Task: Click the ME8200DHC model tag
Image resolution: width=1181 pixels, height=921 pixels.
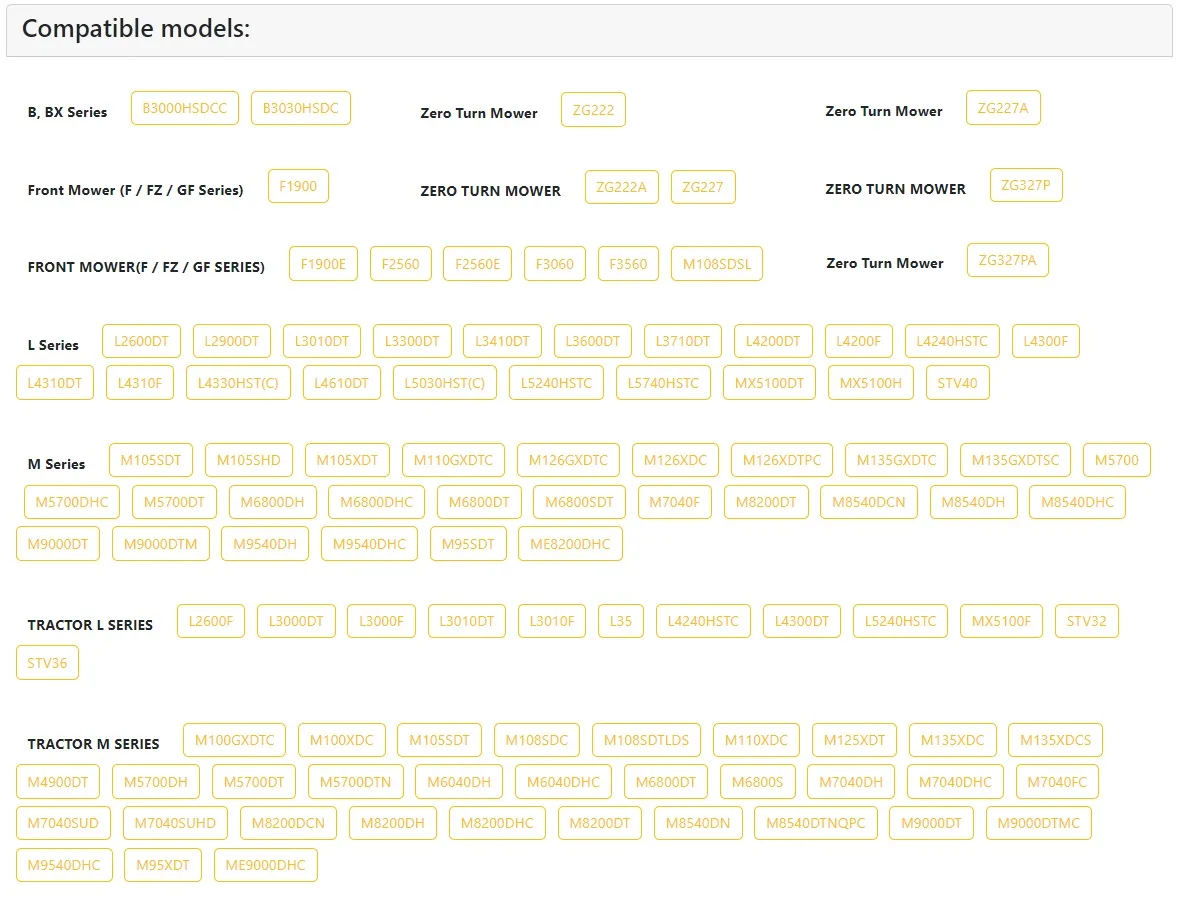Action: (x=570, y=544)
